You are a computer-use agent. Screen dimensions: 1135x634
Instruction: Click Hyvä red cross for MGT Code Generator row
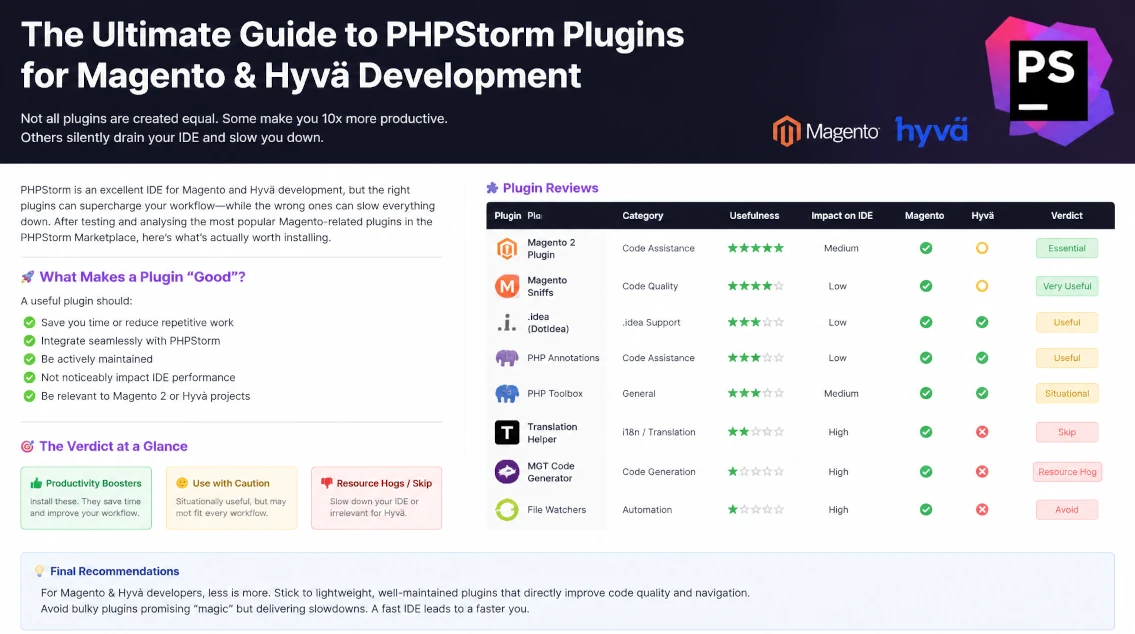coord(982,471)
